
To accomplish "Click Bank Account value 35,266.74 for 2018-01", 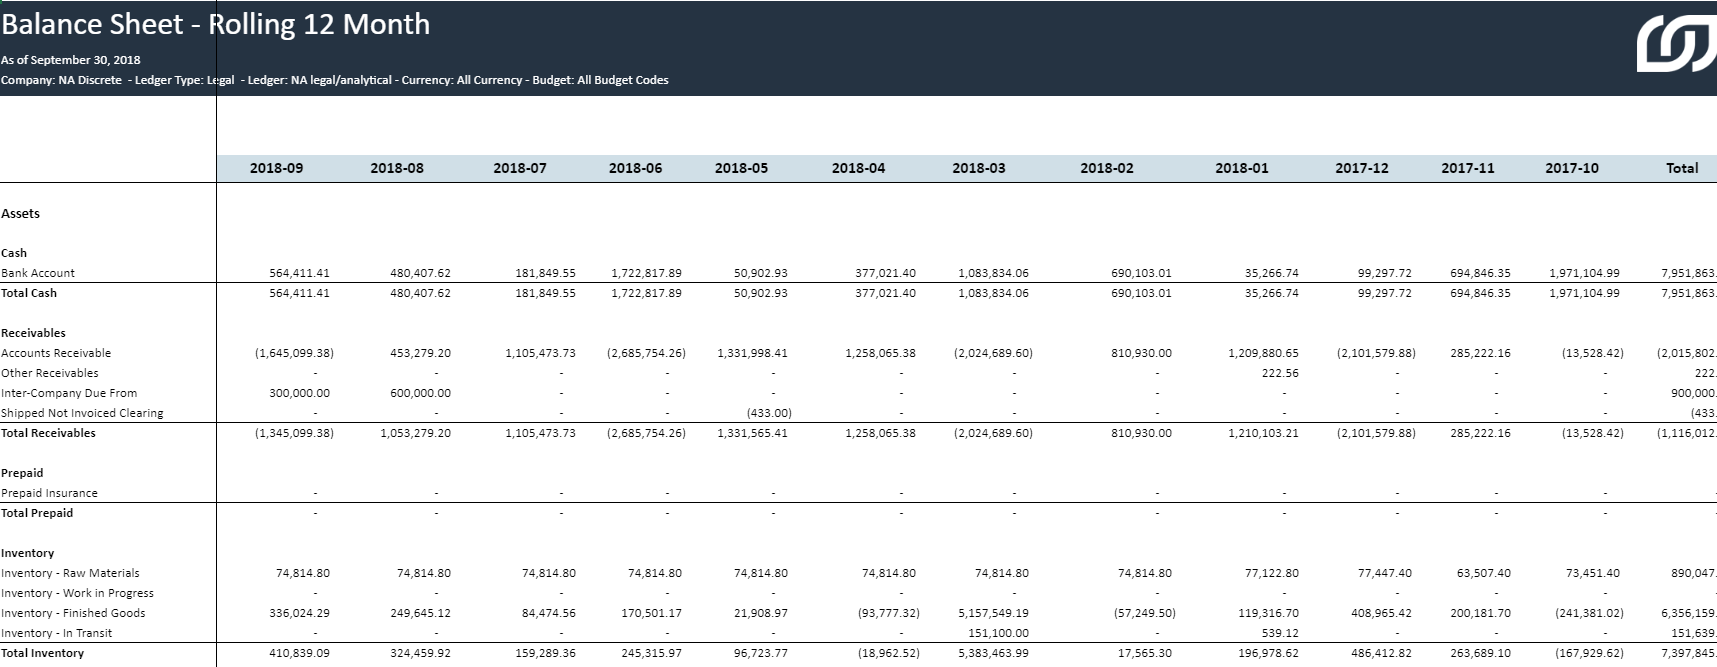I will [1272, 273].
